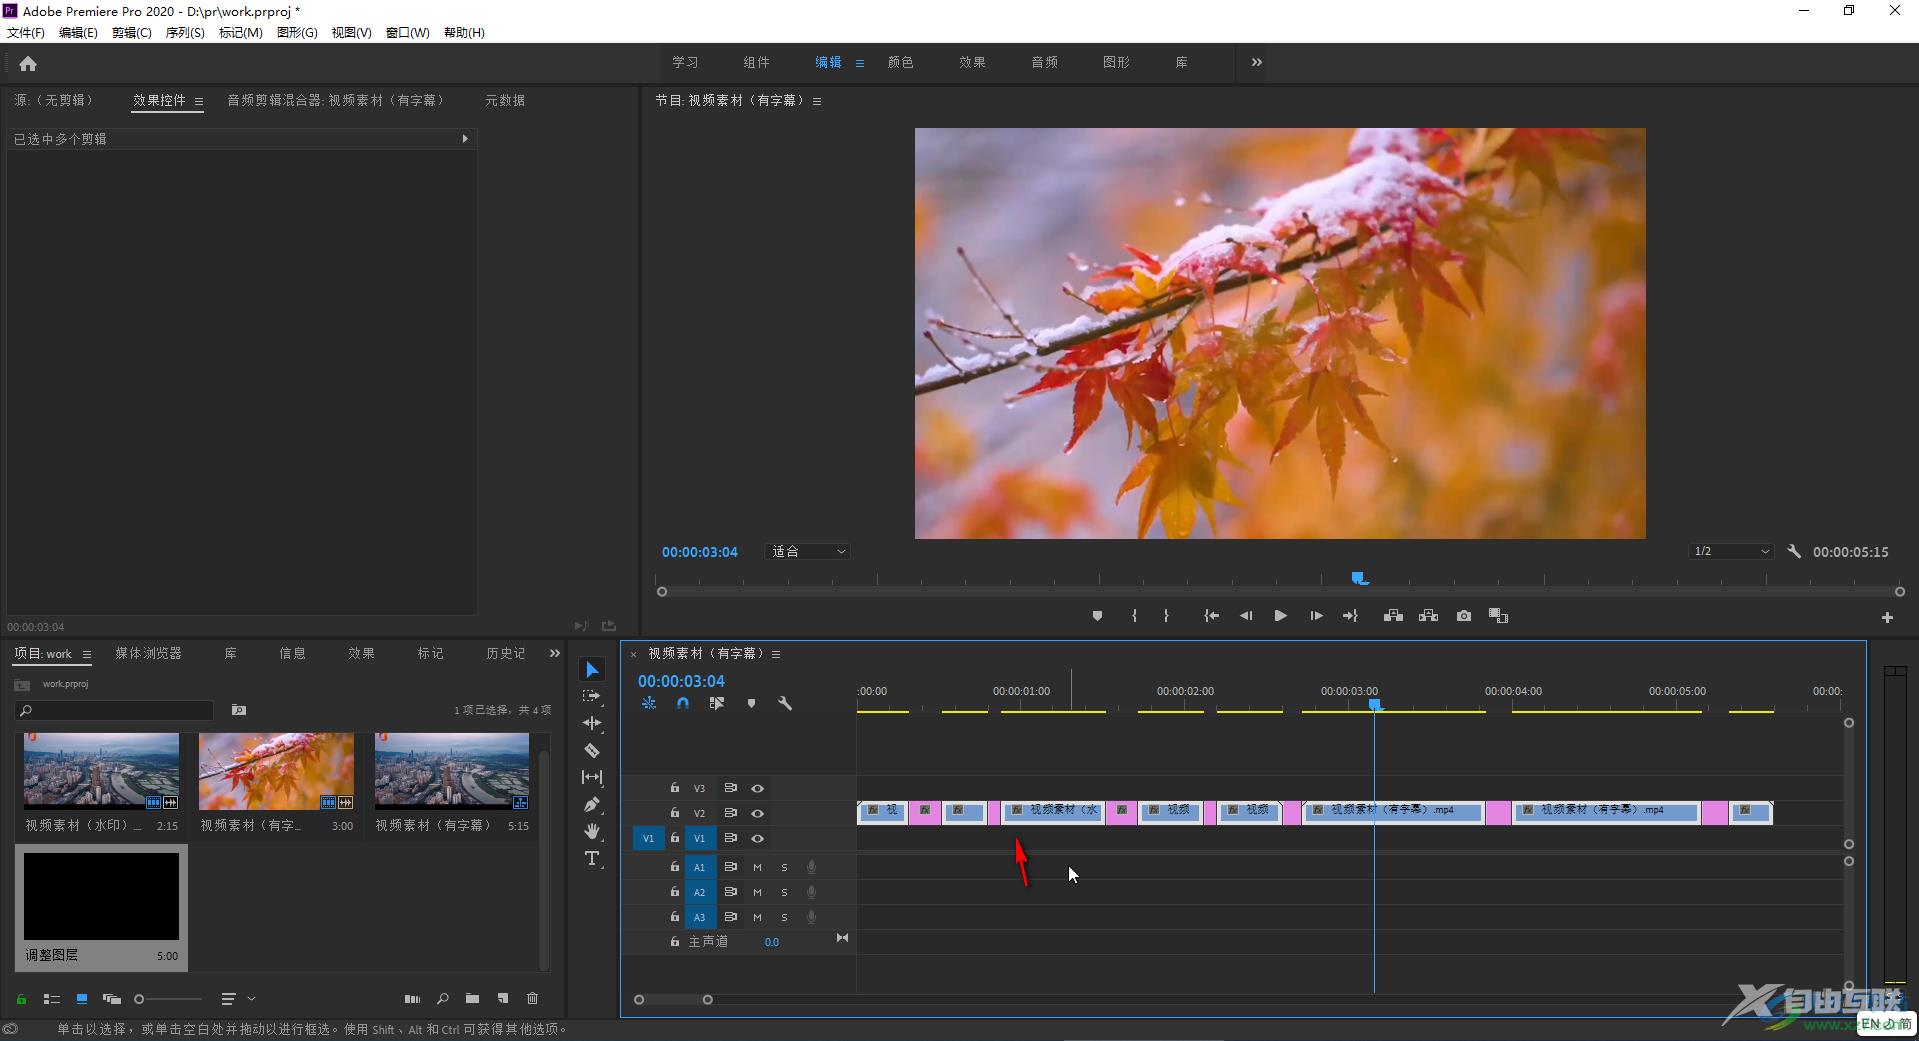Open the zoom level dropdown 适合
1919x1041 pixels.
pyautogui.click(x=807, y=552)
